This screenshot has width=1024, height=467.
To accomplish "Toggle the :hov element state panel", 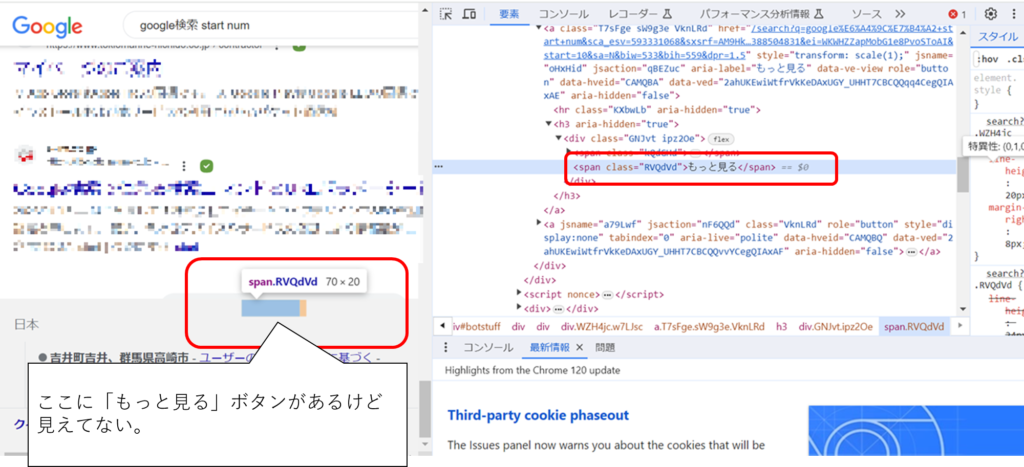I will [x=987, y=59].
